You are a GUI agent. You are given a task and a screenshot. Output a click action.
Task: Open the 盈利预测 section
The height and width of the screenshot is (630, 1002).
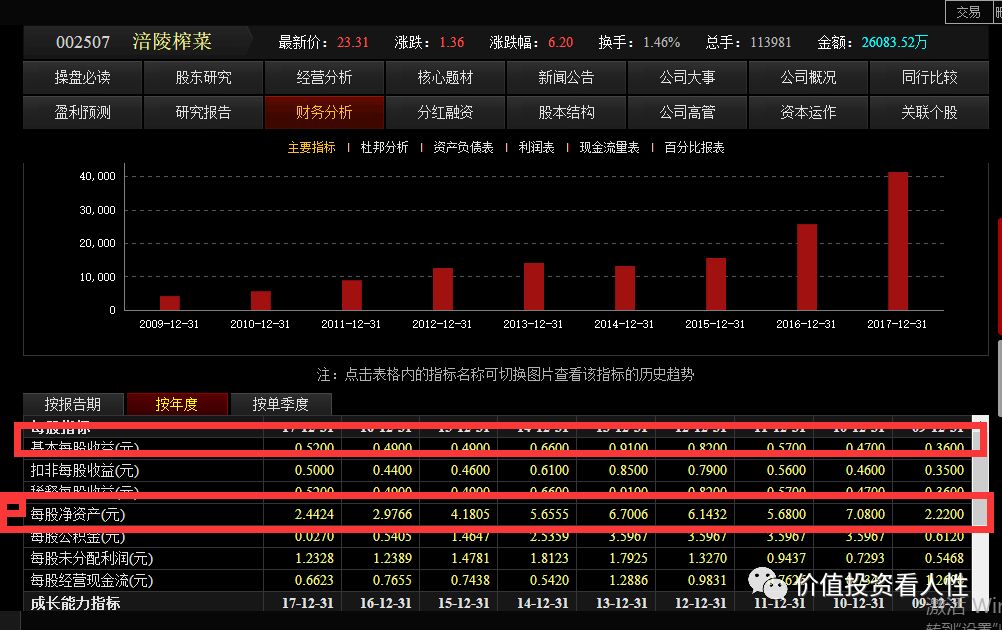(x=82, y=112)
